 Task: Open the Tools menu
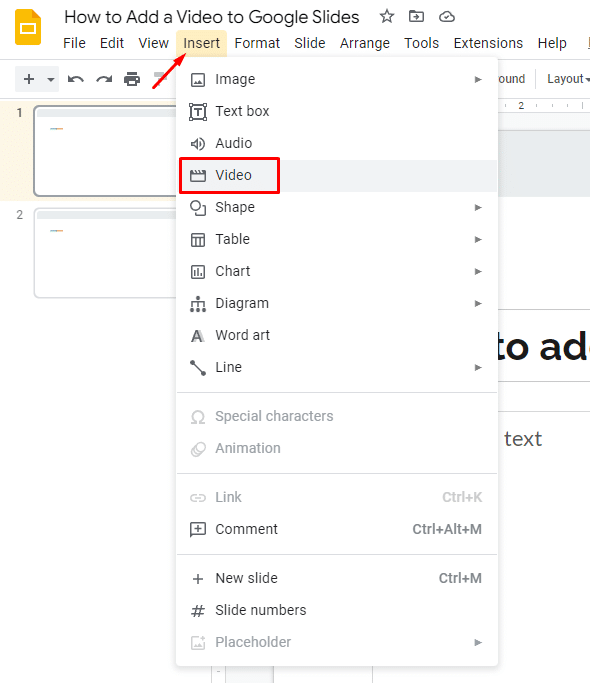pos(421,43)
